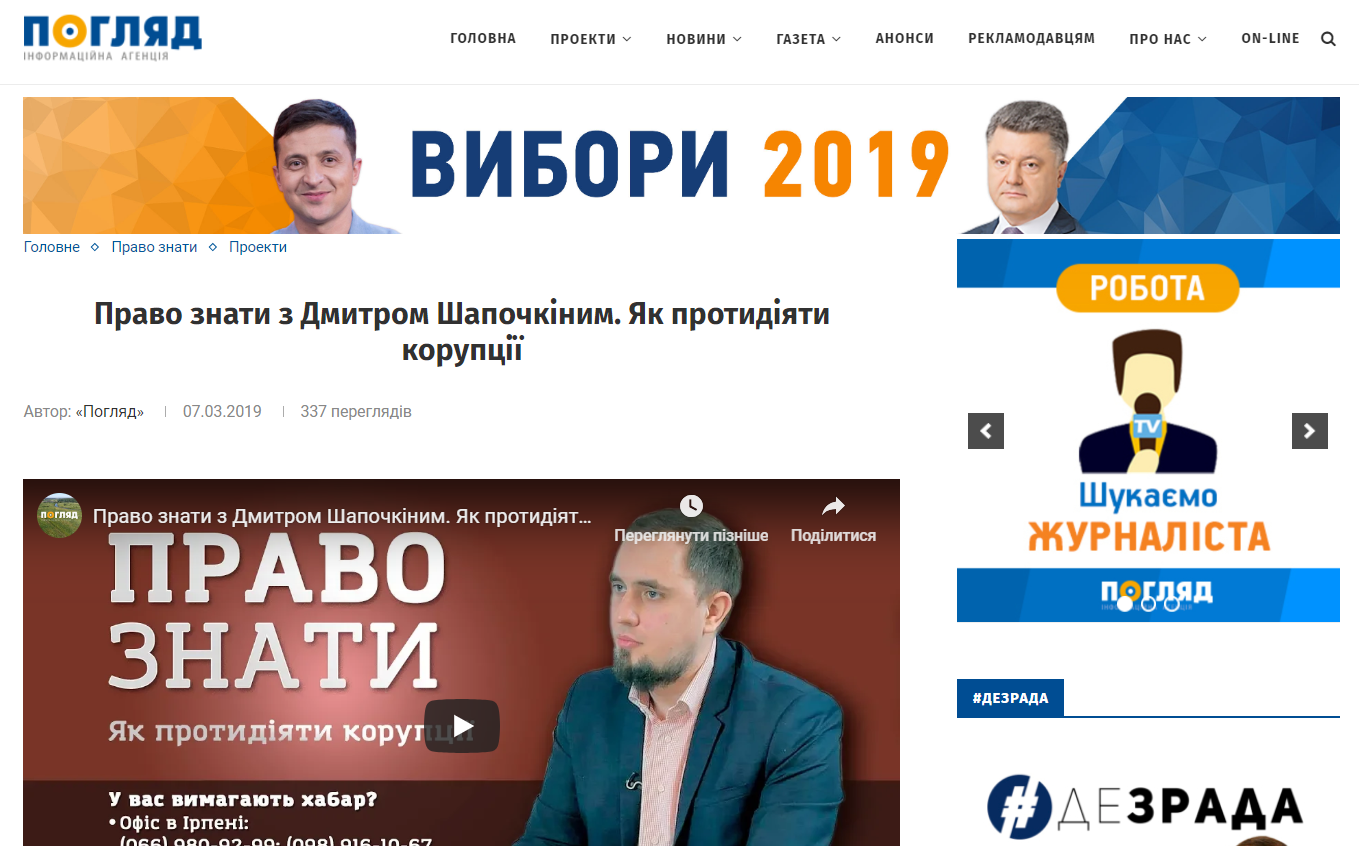Click the Погляд logo in header

pyautogui.click(x=112, y=38)
